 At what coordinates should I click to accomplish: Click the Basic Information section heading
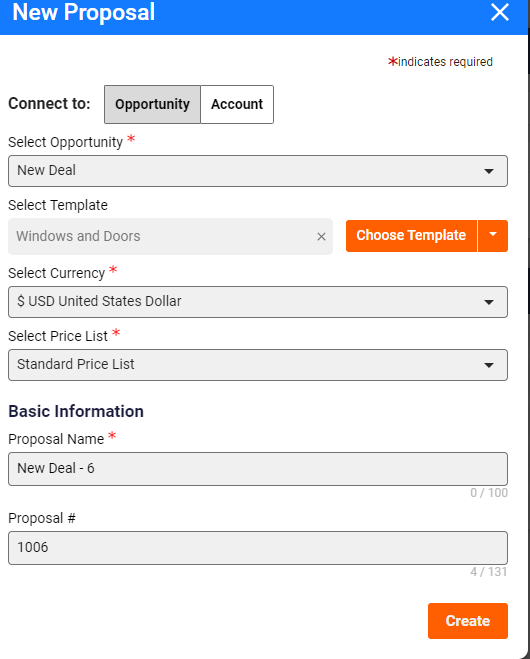[x=76, y=411]
